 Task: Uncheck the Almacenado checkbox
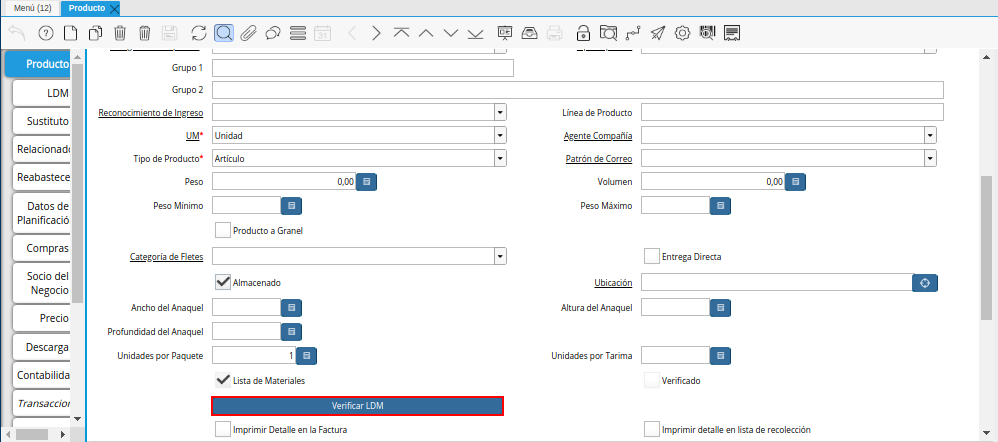click(223, 282)
